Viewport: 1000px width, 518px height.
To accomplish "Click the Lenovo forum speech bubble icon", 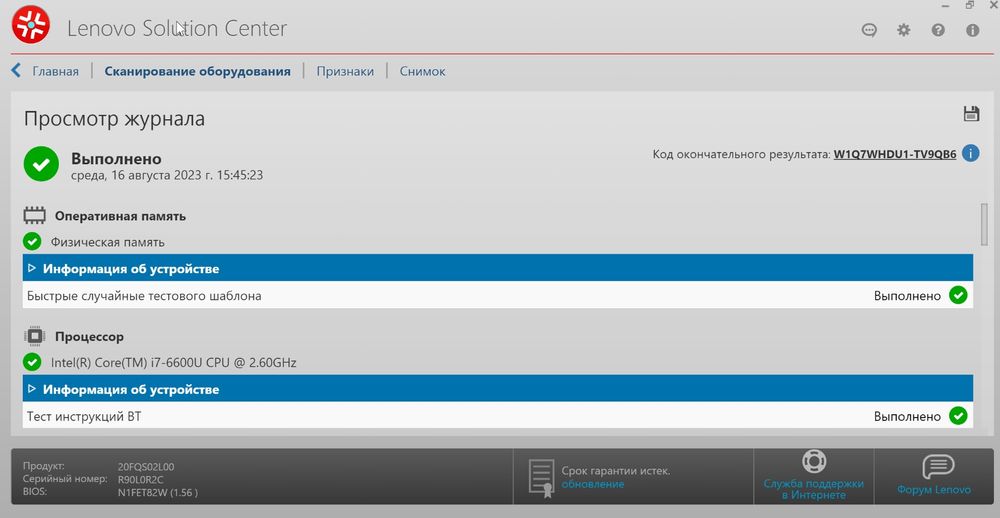I will click(x=938, y=467).
